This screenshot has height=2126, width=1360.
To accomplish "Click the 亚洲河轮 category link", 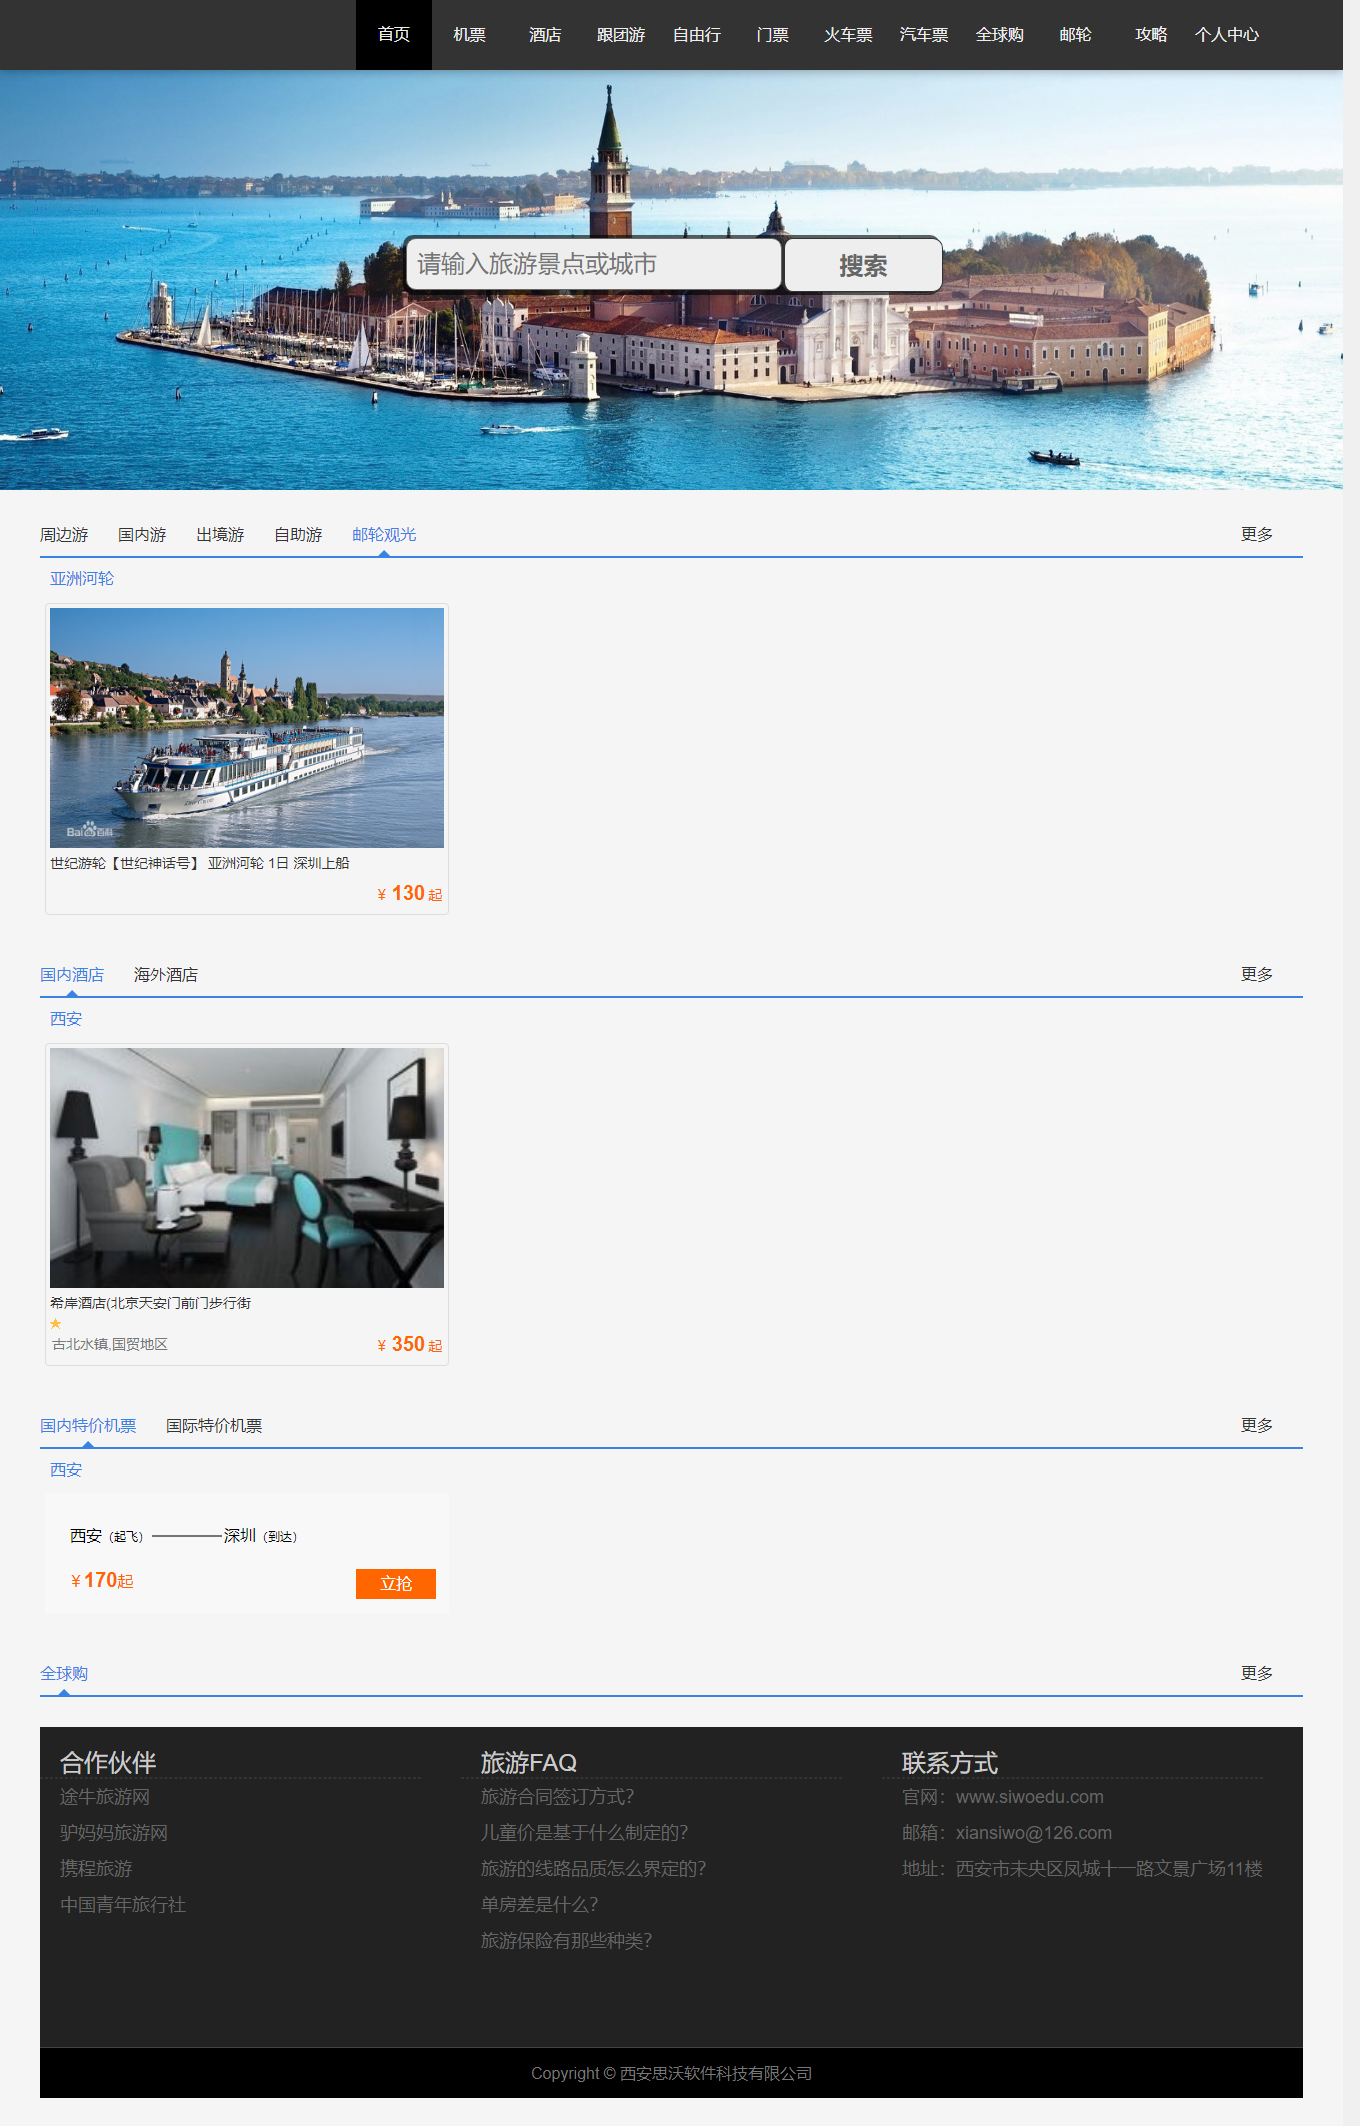I will click(82, 579).
